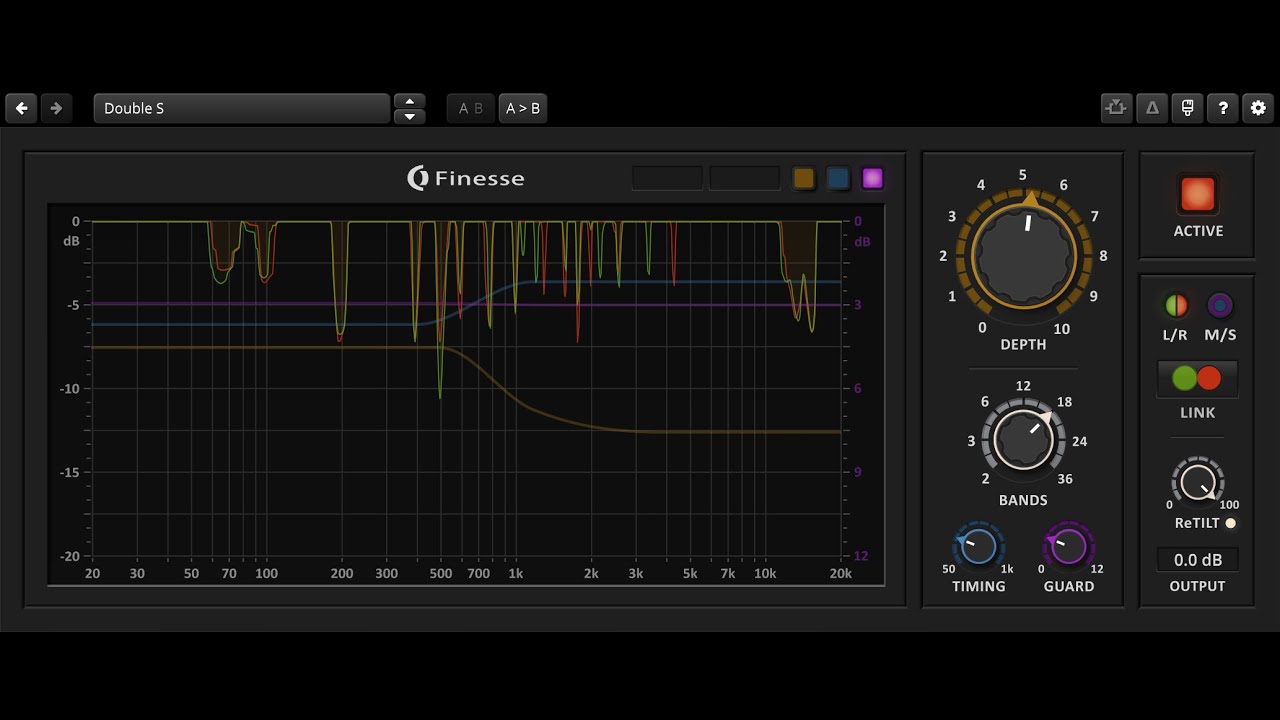The image size is (1280, 720).
Task: Open the Double S preset name field
Action: coord(242,108)
